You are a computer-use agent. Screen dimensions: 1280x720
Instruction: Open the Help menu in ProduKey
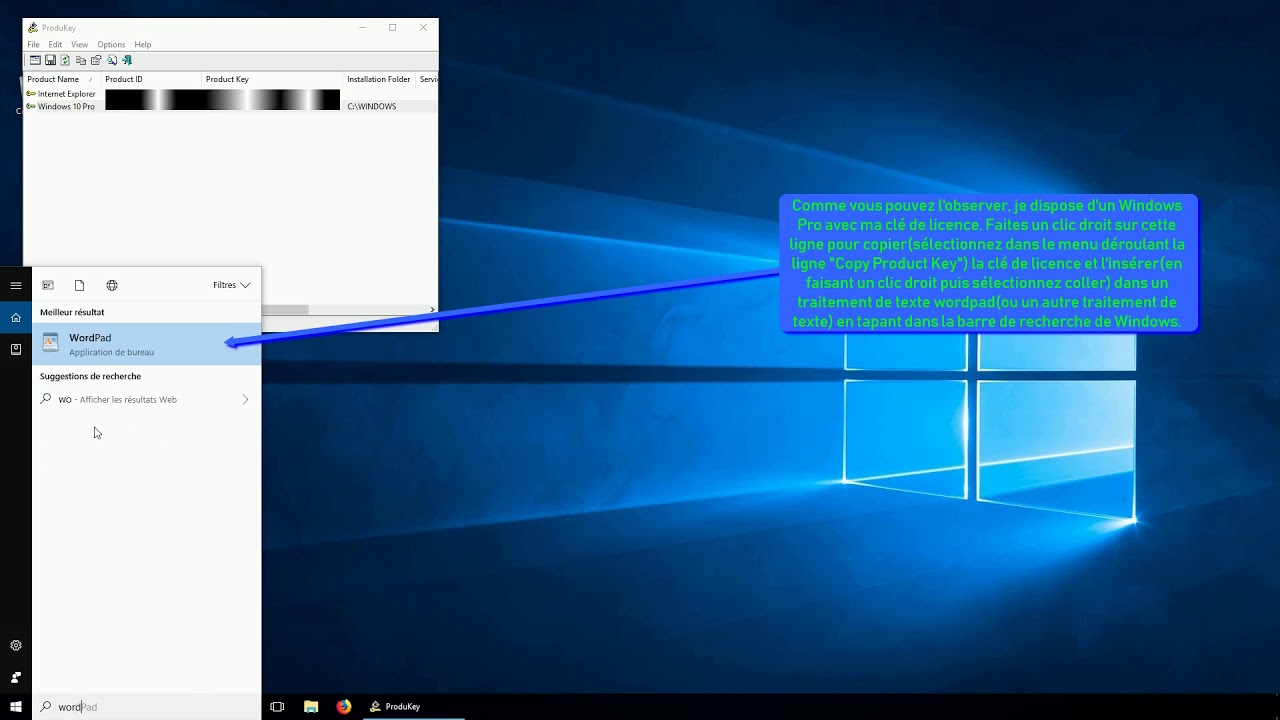click(143, 45)
